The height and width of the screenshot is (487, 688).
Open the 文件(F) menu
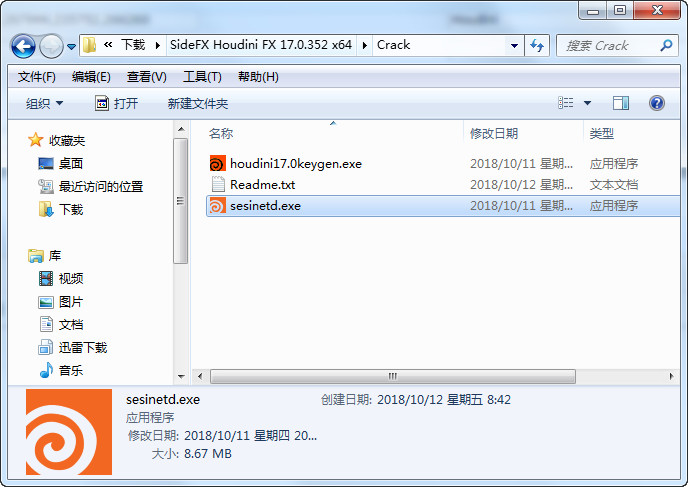click(x=37, y=77)
